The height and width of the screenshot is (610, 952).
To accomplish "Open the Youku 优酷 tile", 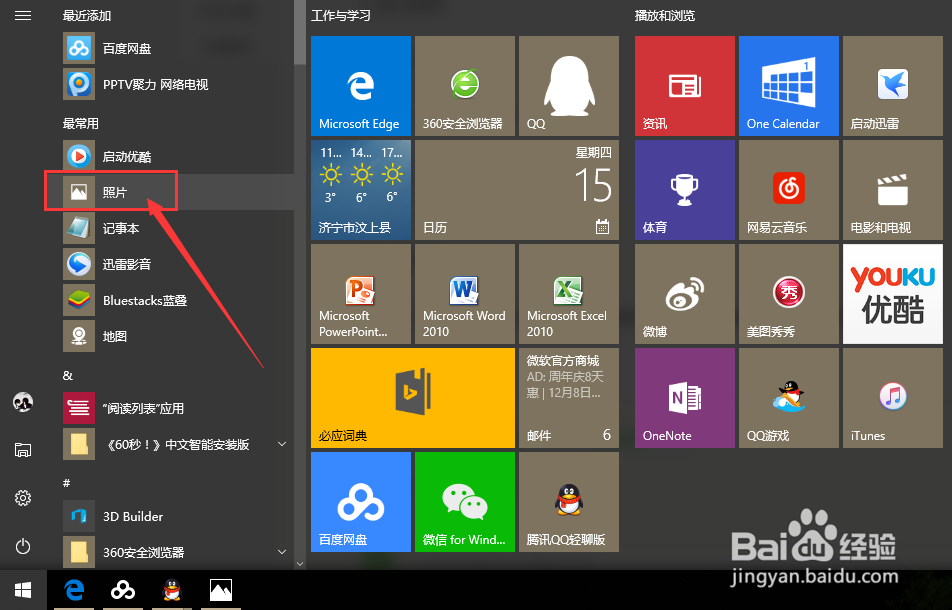I will point(892,294).
